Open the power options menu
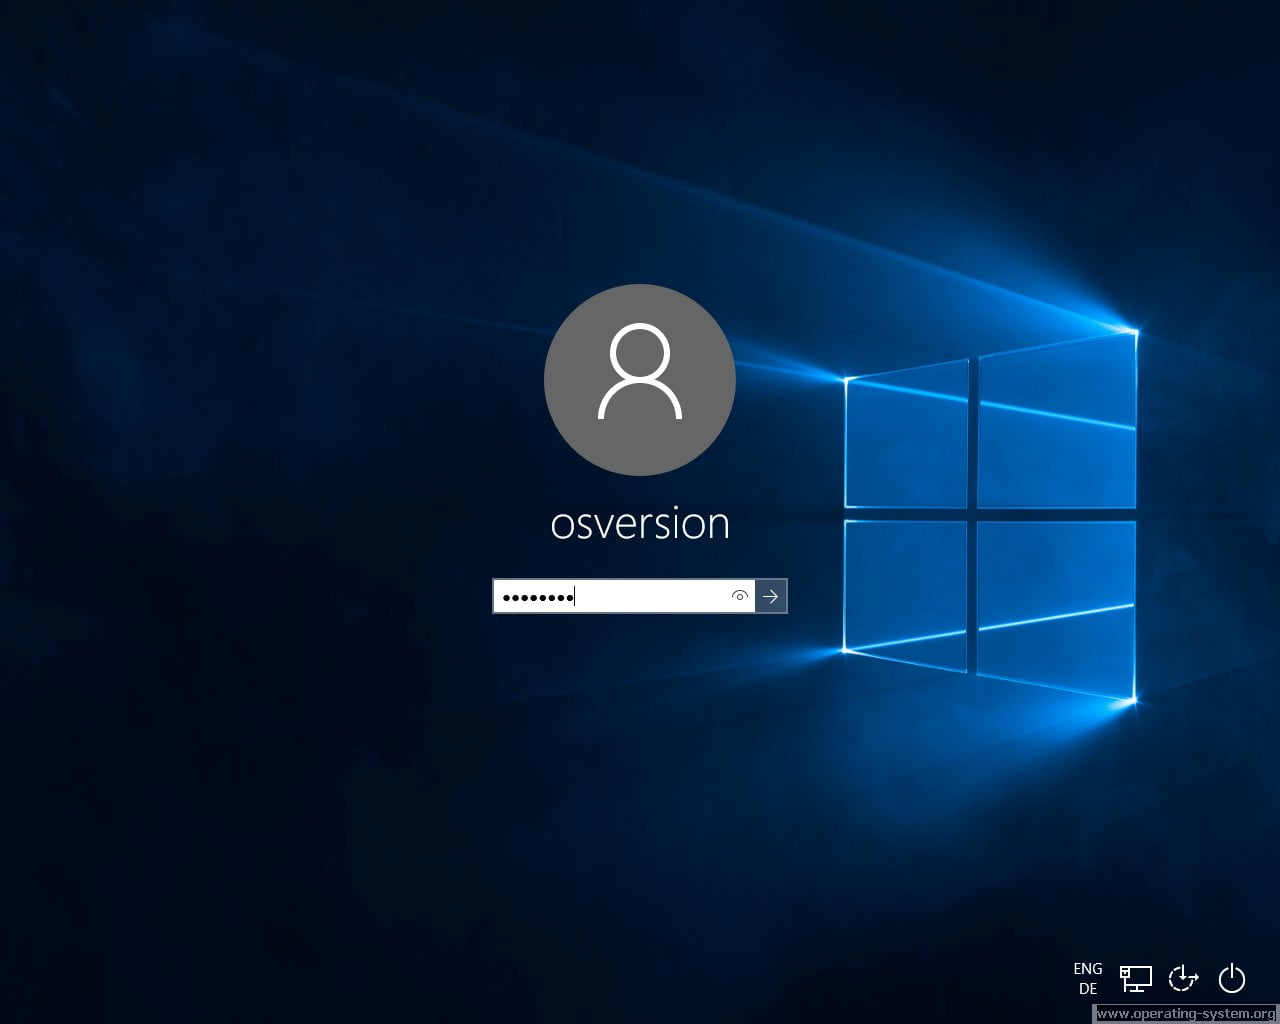The height and width of the screenshot is (1024, 1280). pos(1232,977)
